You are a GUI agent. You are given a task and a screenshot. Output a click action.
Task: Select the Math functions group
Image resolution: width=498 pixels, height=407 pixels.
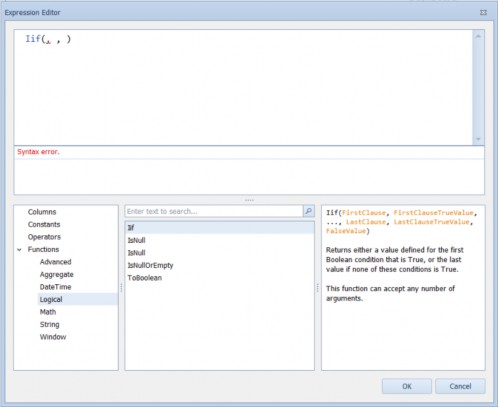pyautogui.click(x=48, y=312)
